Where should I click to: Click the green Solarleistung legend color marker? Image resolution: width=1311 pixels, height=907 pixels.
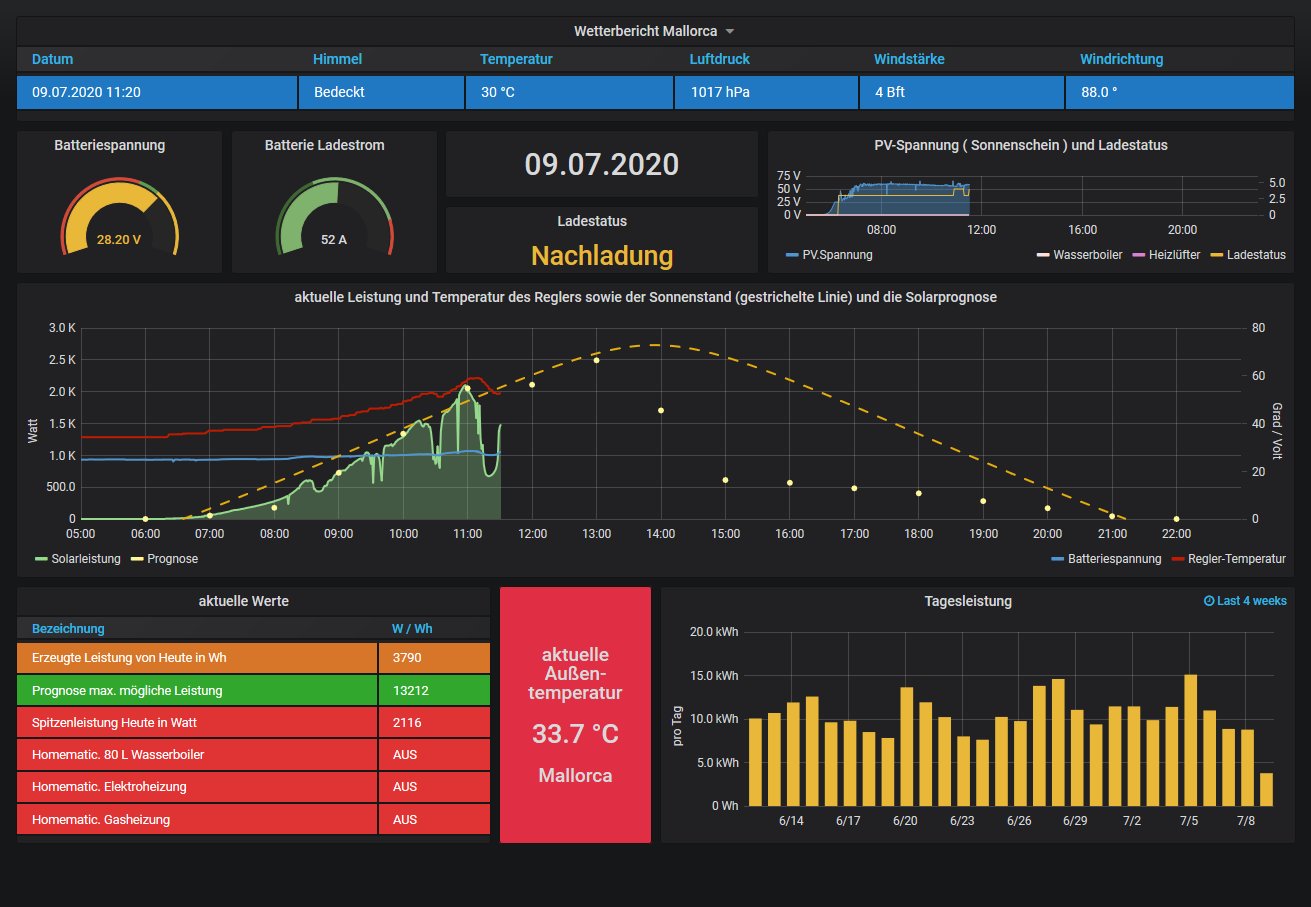(x=41, y=559)
